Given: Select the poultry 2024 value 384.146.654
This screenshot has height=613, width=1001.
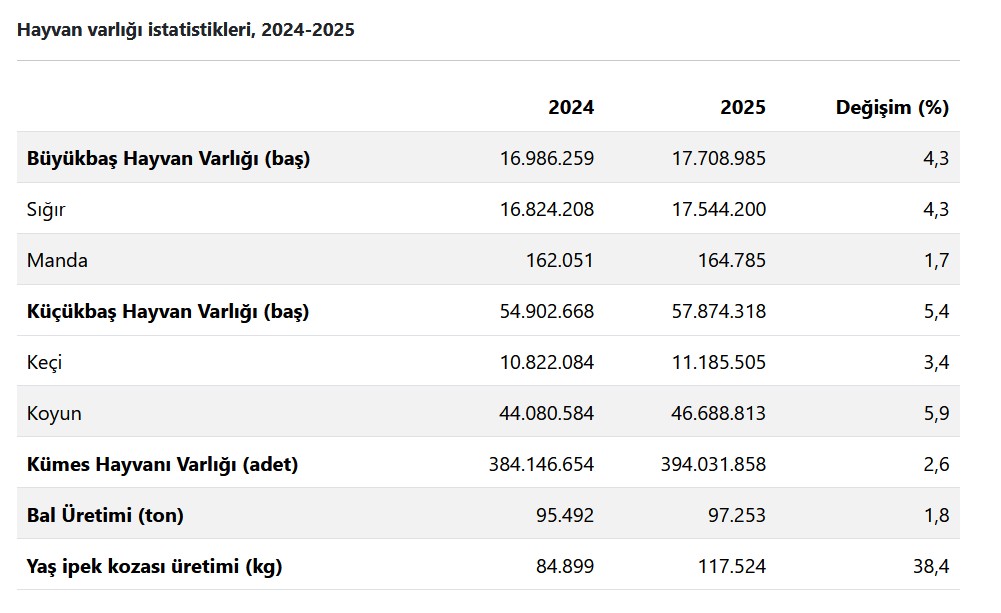Looking at the screenshot, I should pyautogui.click(x=541, y=464).
